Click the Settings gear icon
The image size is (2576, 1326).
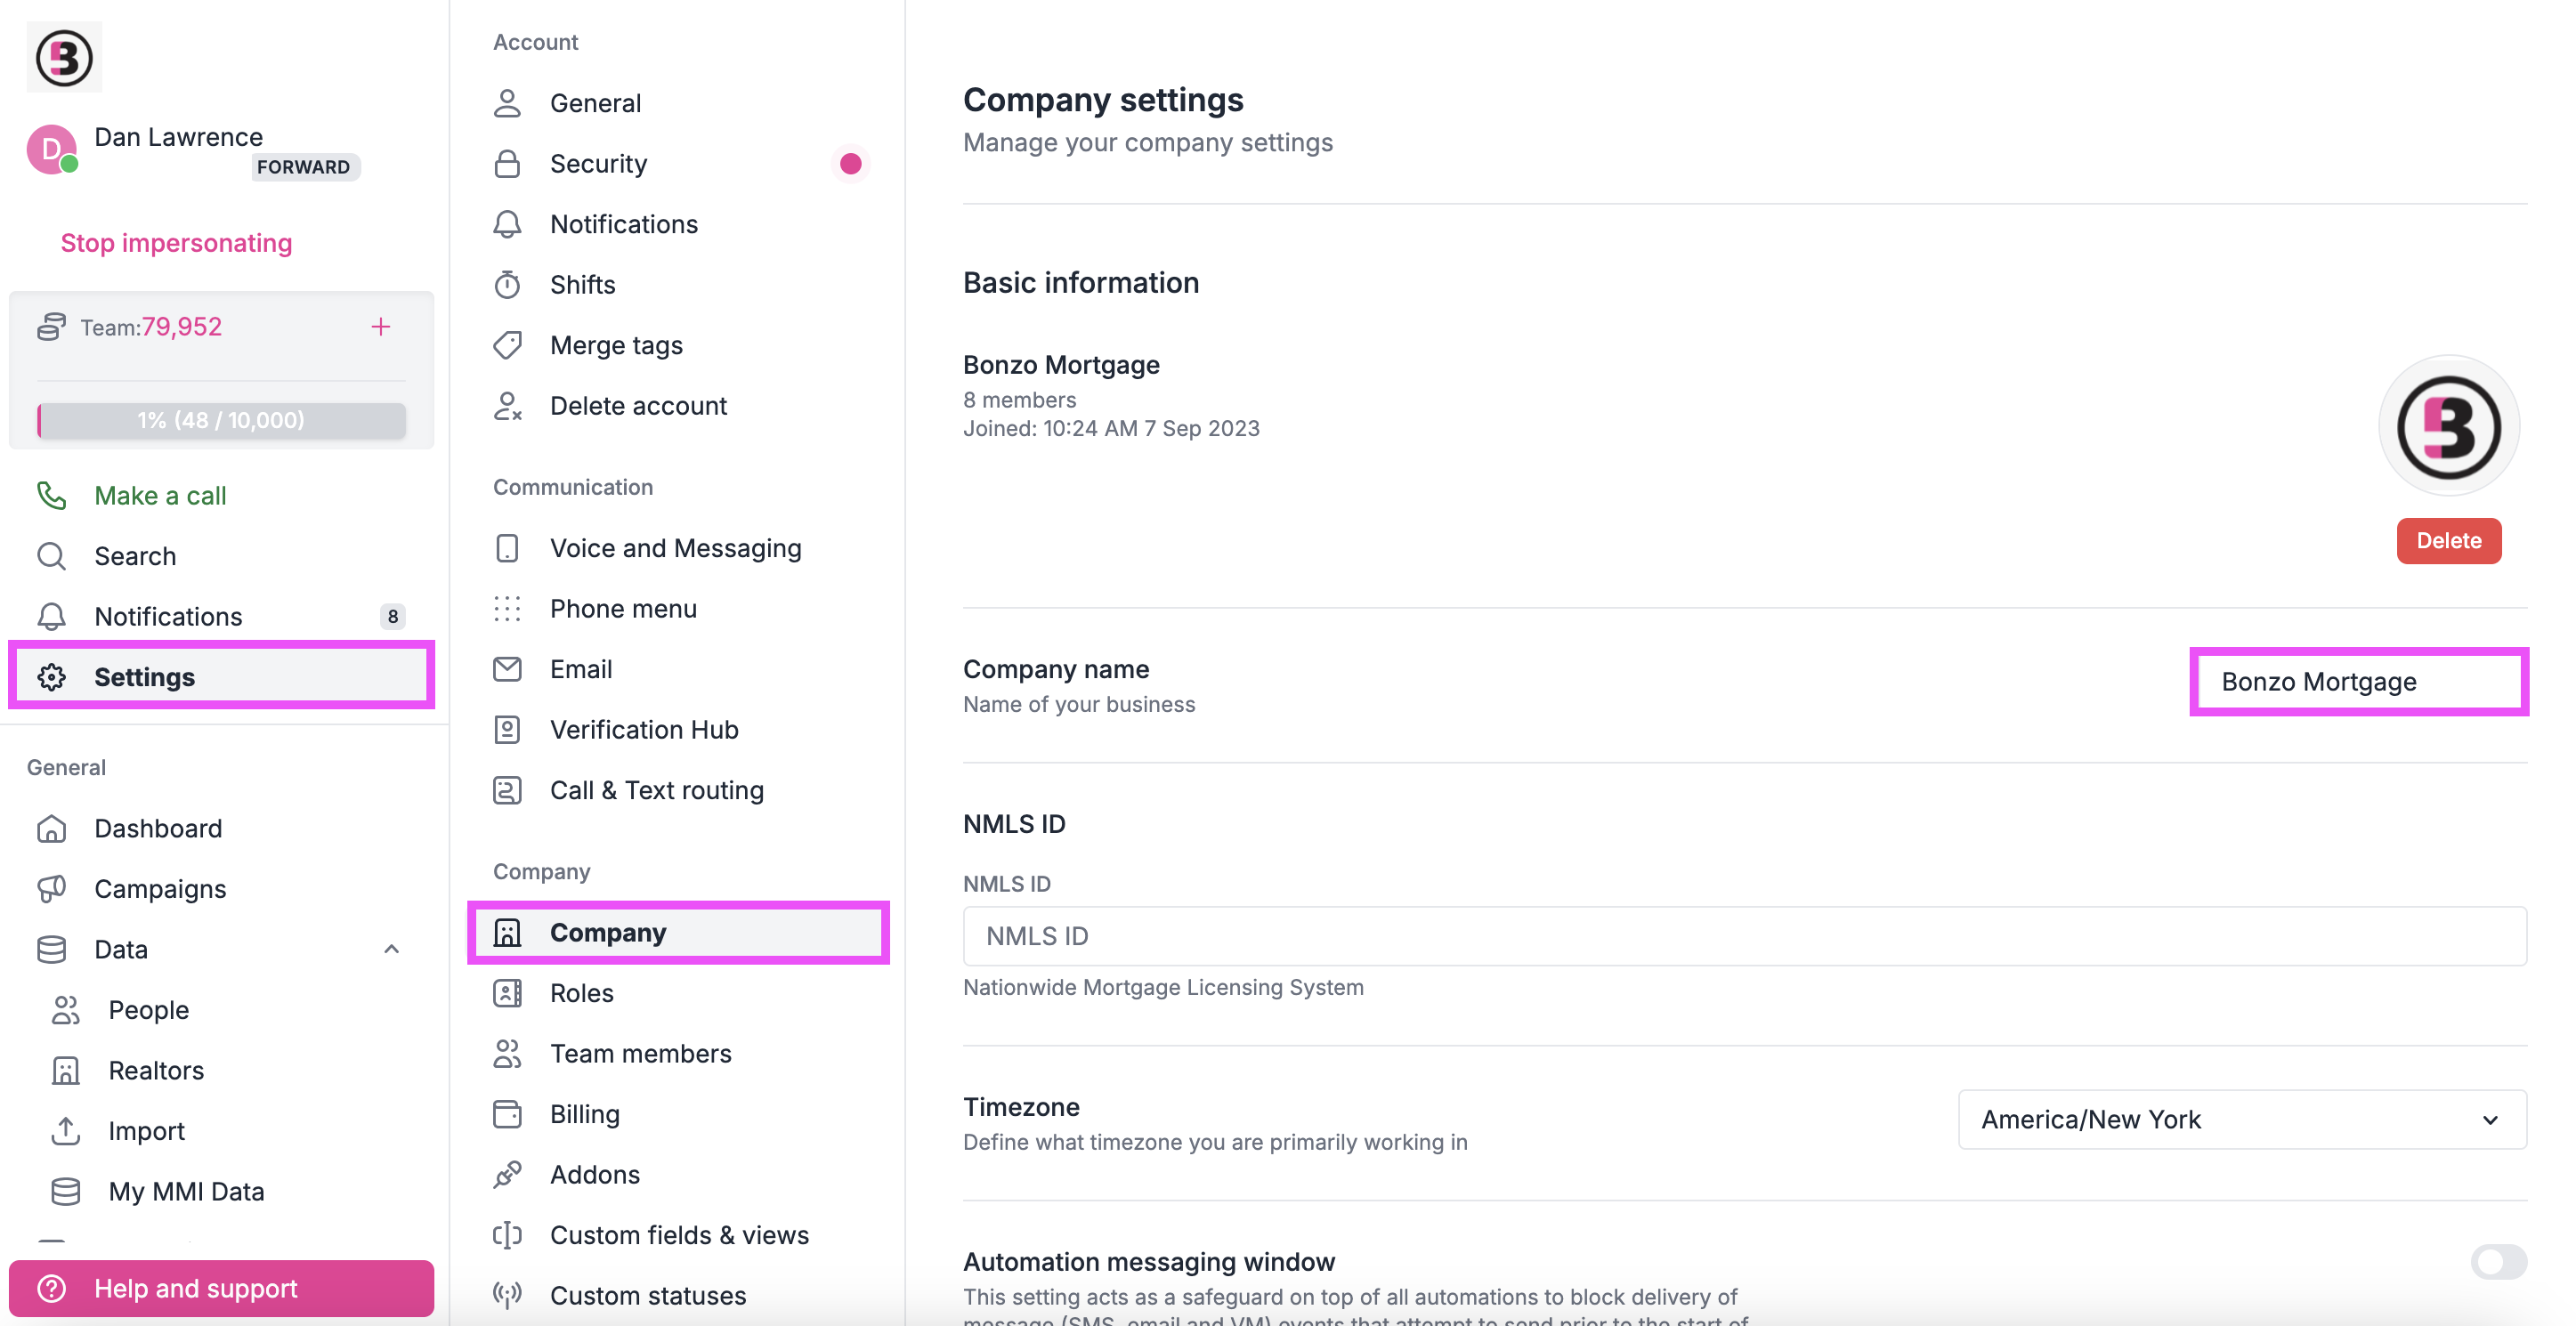51,677
